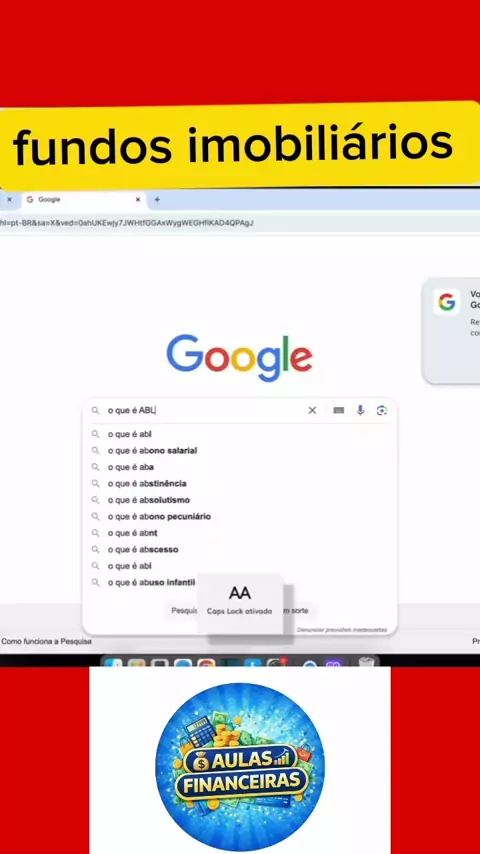Open Google Lens image search icon
480x854 pixels.
[382, 410]
